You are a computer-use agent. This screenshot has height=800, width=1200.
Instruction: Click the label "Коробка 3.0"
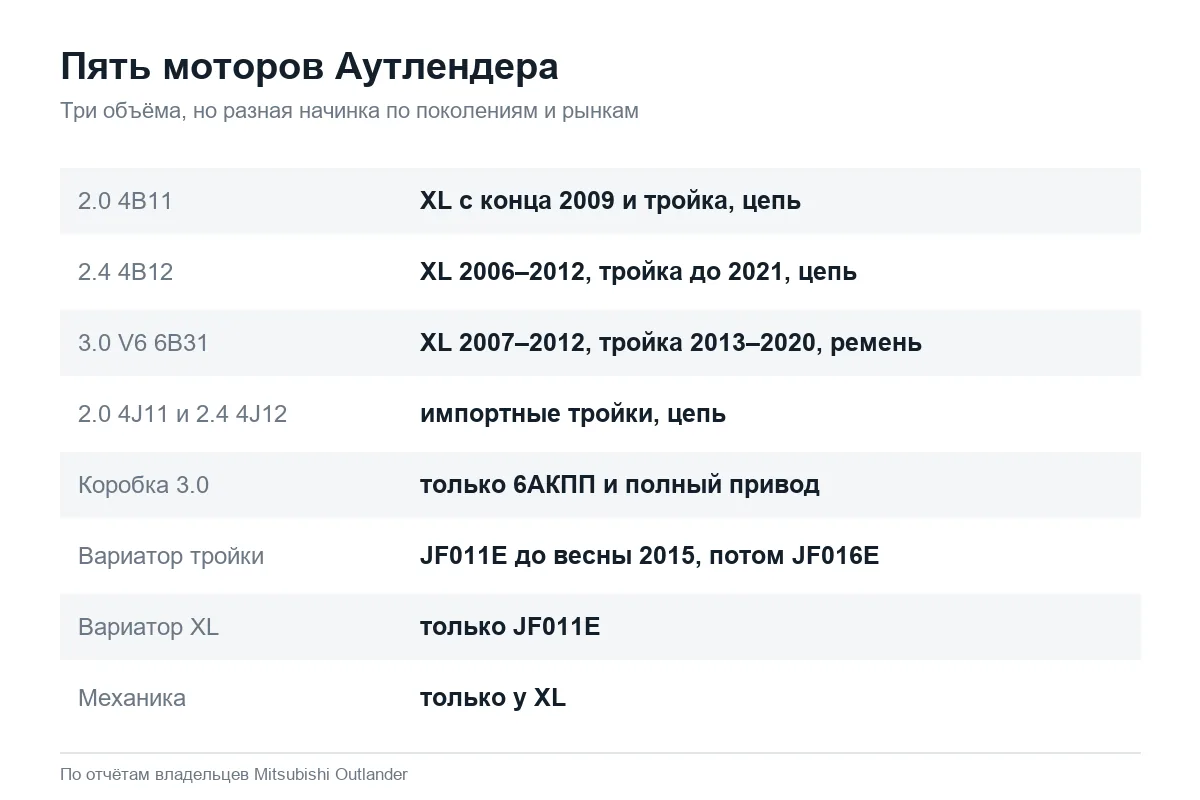[143, 485]
